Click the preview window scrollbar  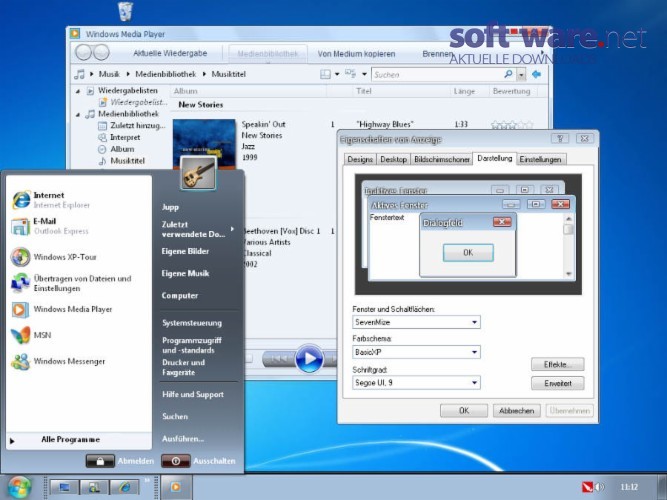[568, 246]
